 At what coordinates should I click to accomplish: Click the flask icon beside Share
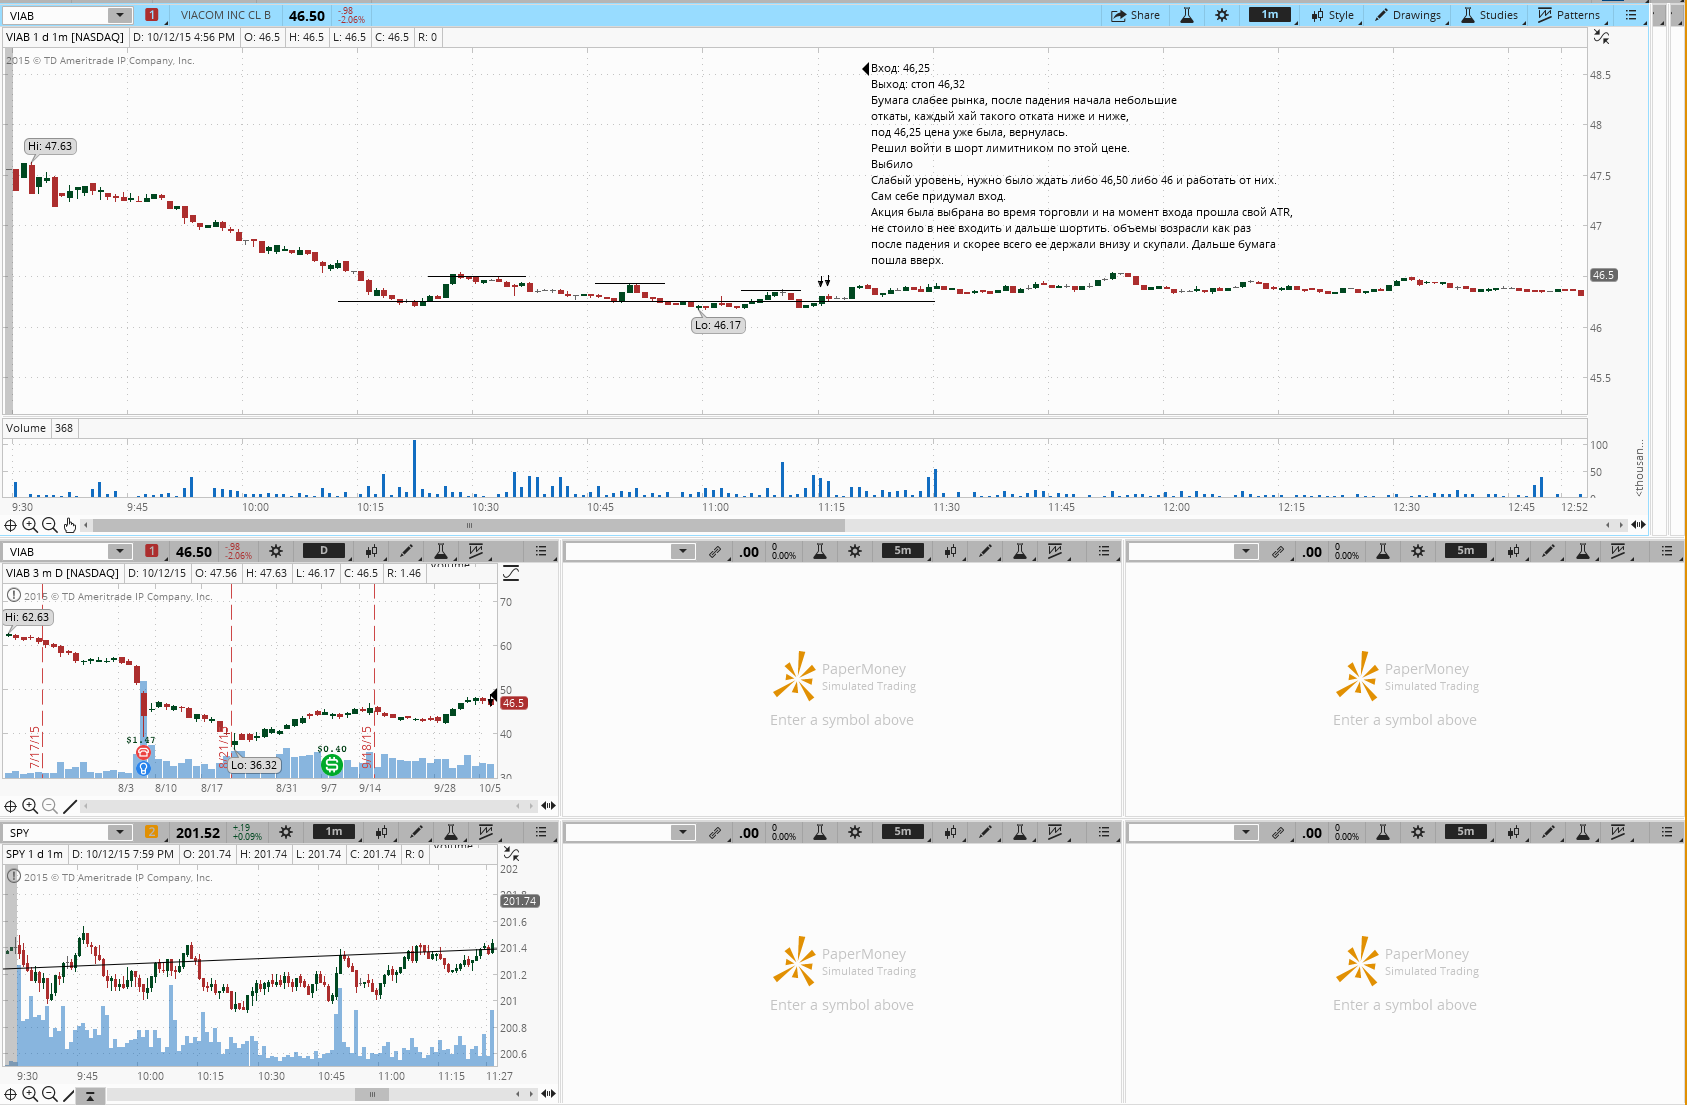pos(1187,15)
